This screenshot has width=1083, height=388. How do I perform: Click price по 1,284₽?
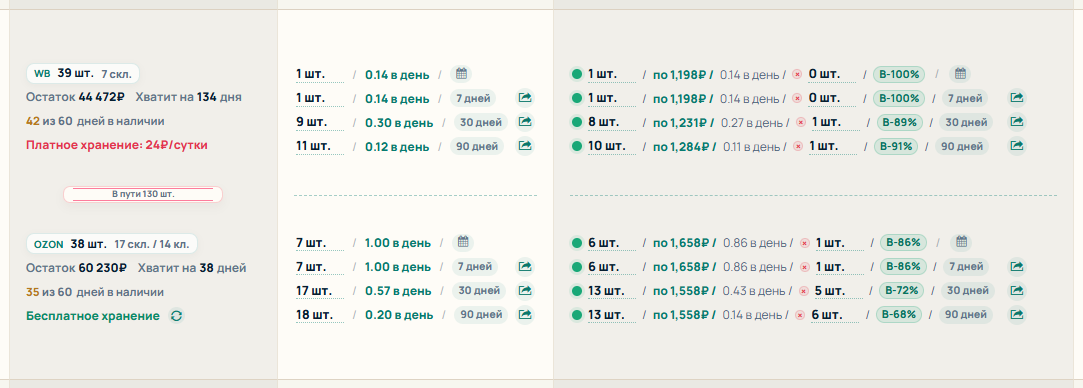click(x=684, y=146)
